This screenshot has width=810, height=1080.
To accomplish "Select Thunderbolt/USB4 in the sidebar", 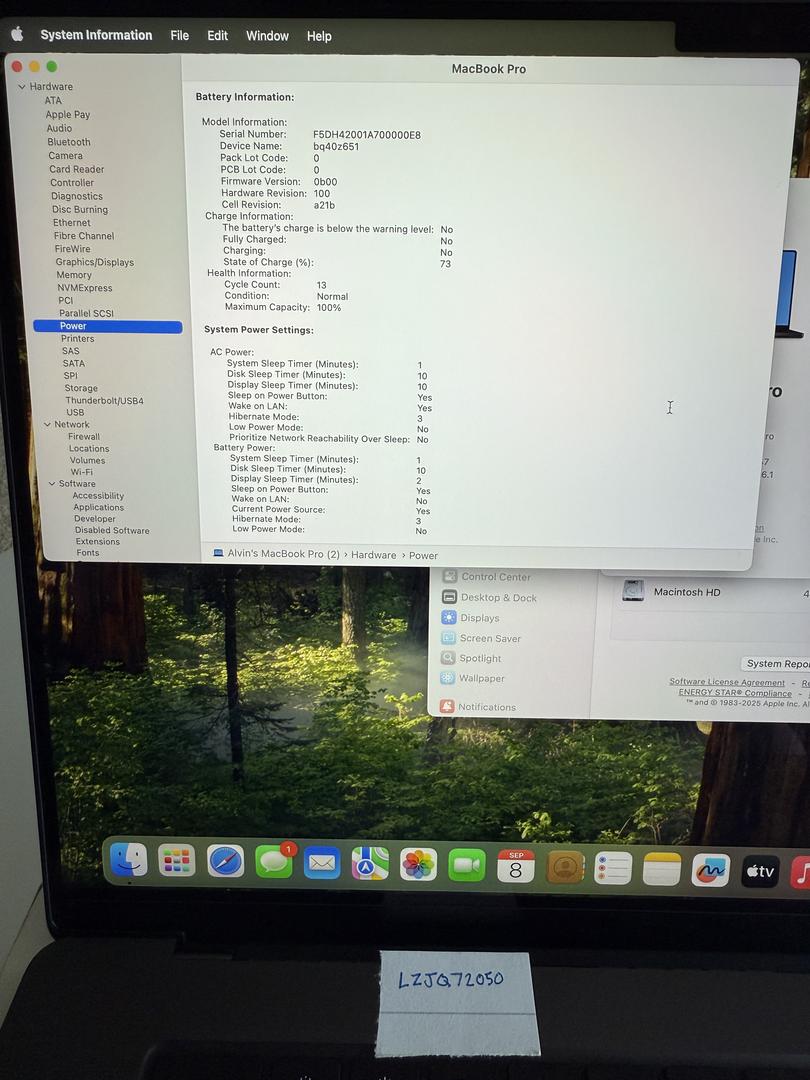I will 104,401.
